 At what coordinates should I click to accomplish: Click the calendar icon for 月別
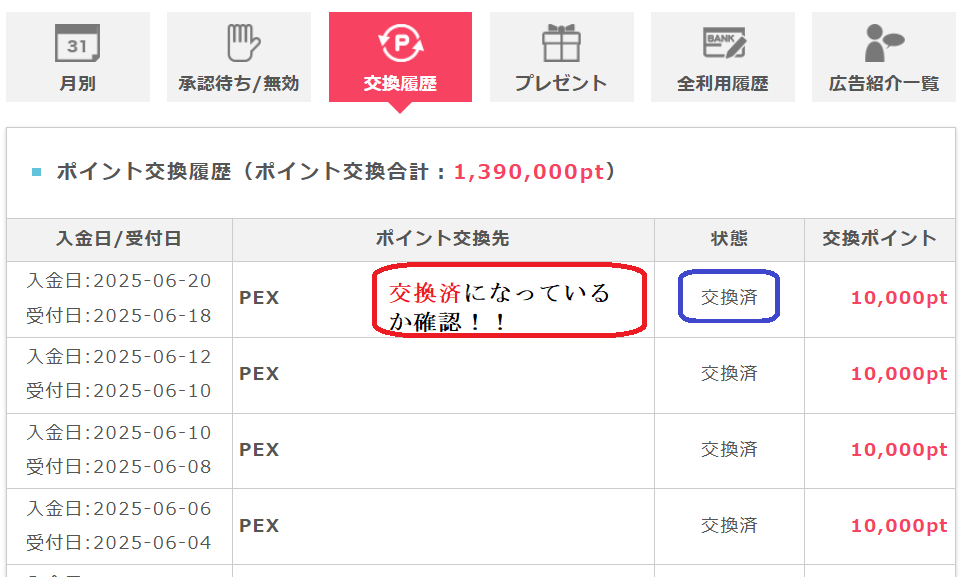(x=77, y=43)
